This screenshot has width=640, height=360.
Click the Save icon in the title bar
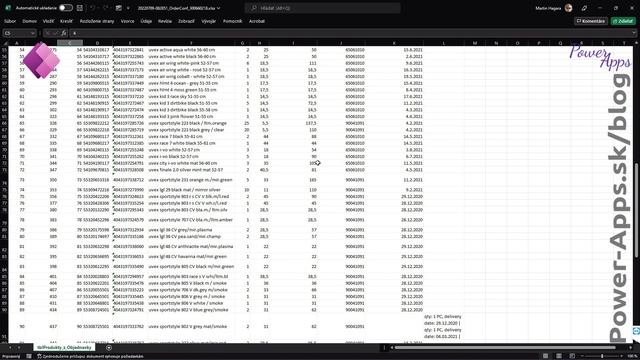point(80,8)
